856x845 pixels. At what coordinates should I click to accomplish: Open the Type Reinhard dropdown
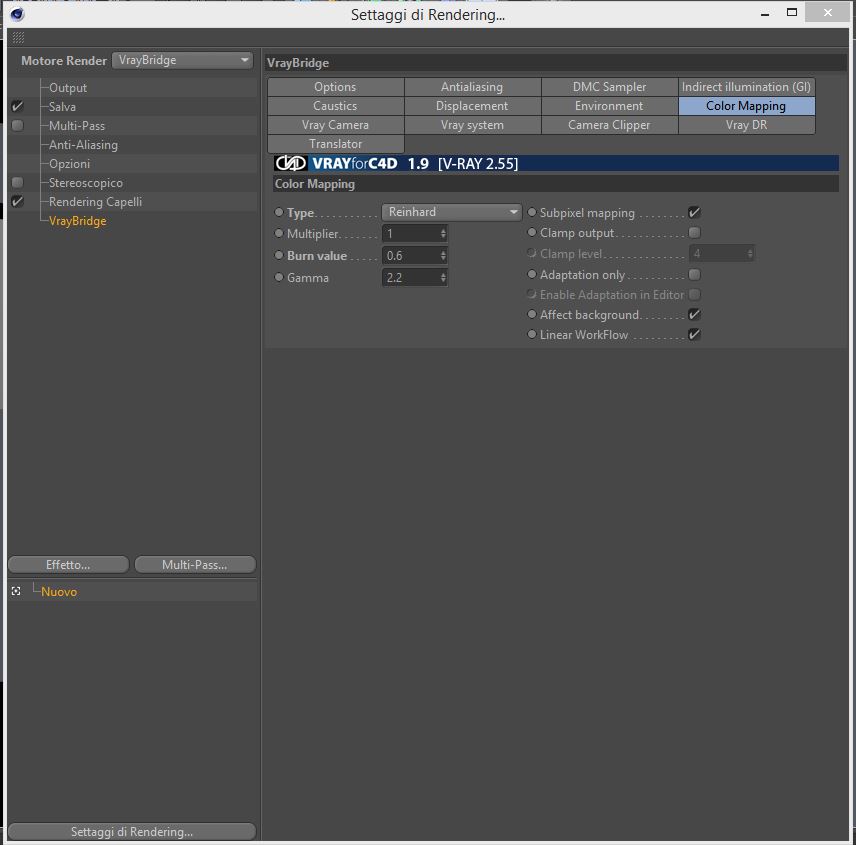451,212
